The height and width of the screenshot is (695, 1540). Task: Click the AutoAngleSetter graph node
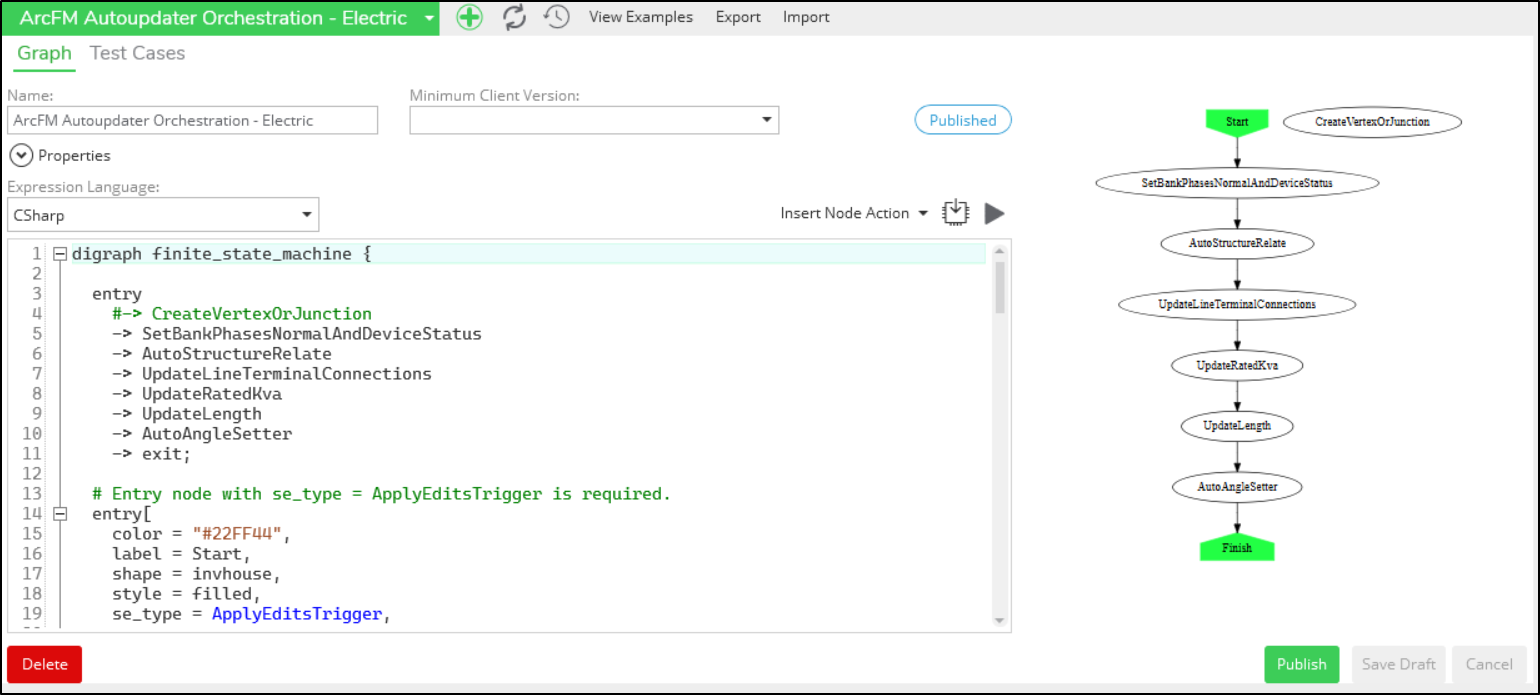1237,487
